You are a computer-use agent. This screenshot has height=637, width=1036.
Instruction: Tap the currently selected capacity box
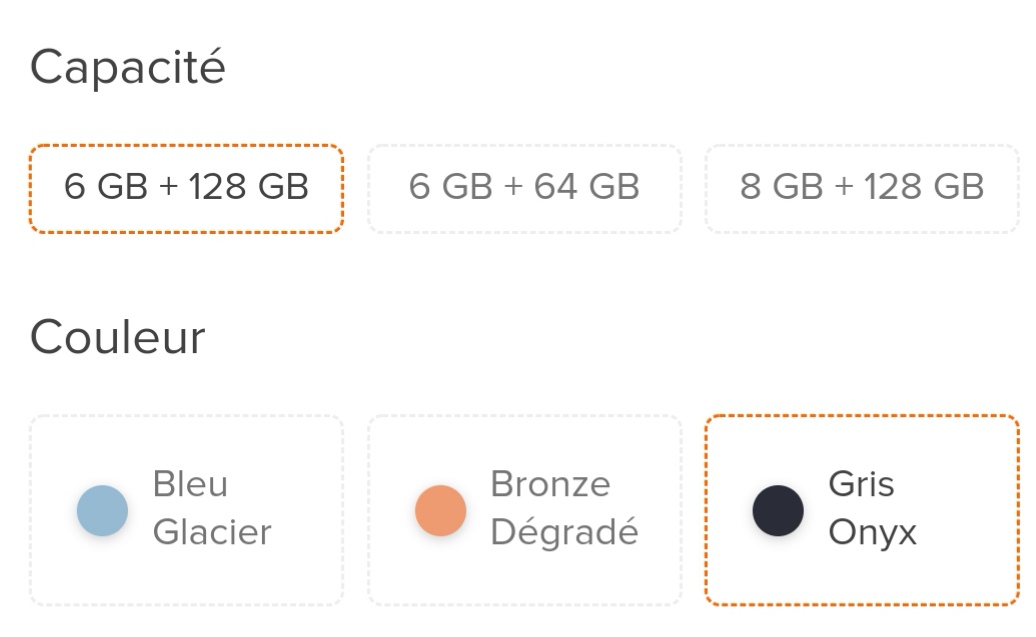pyautogui.click(x=186, y=188)
